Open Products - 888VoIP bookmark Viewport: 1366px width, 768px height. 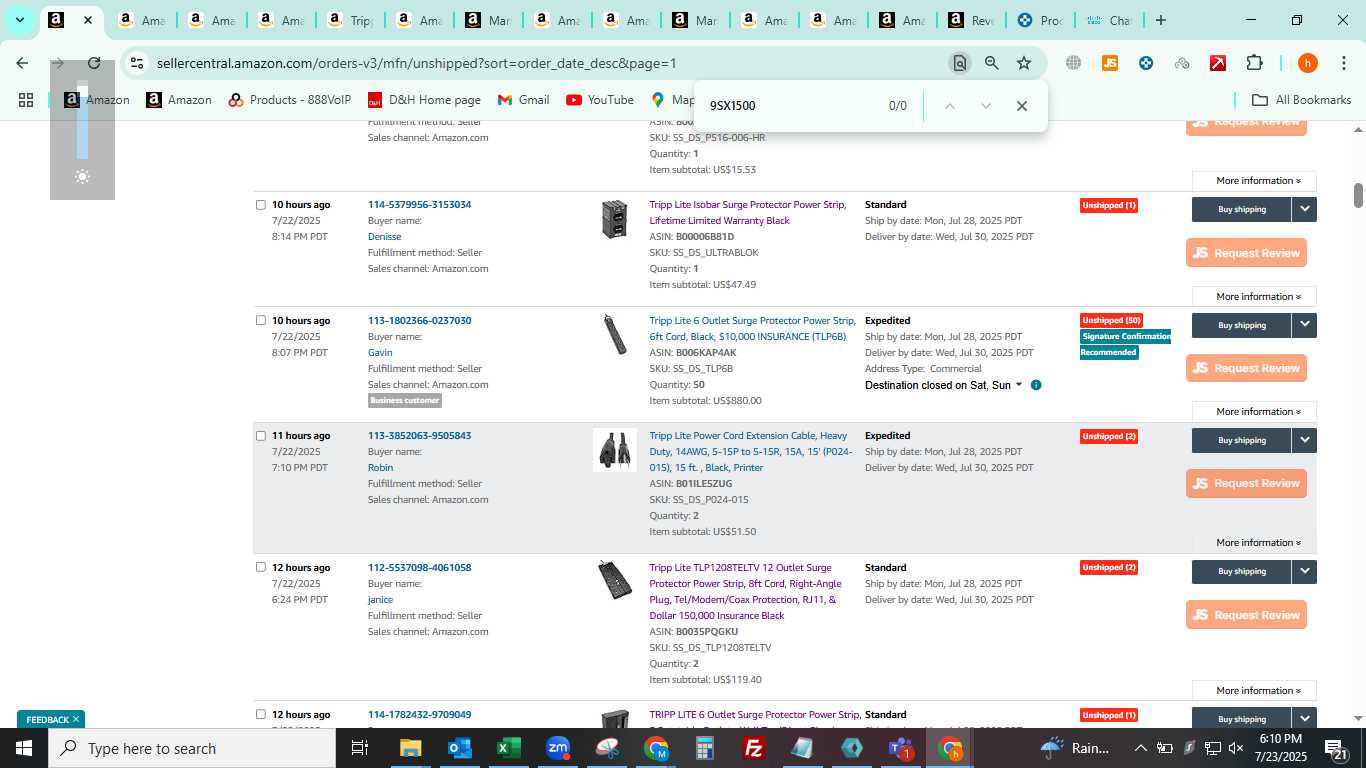[289, 100]
